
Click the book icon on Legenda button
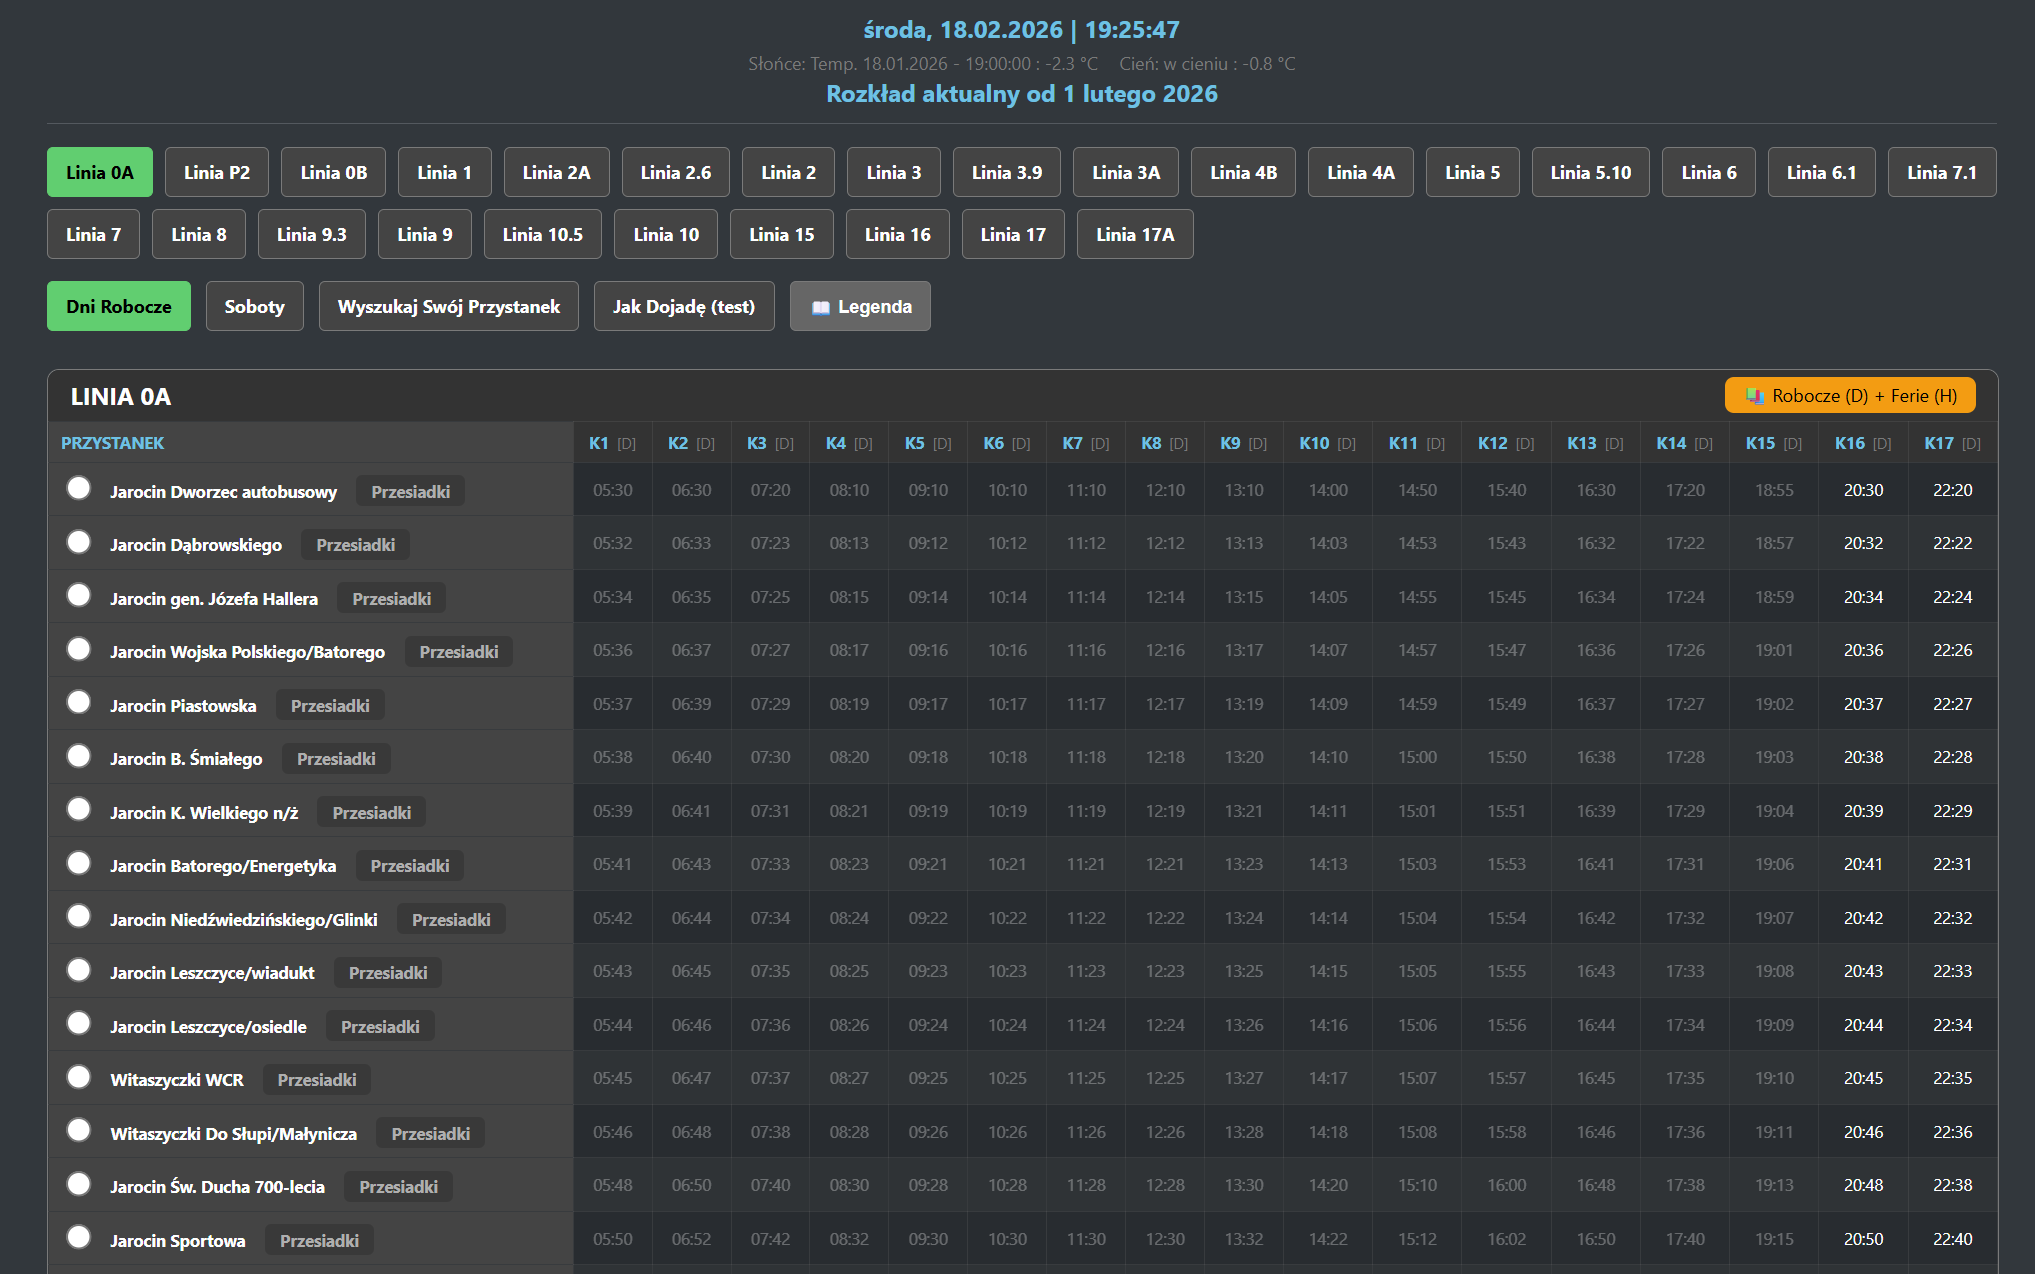pyautogui.click(x=820, y=307)
